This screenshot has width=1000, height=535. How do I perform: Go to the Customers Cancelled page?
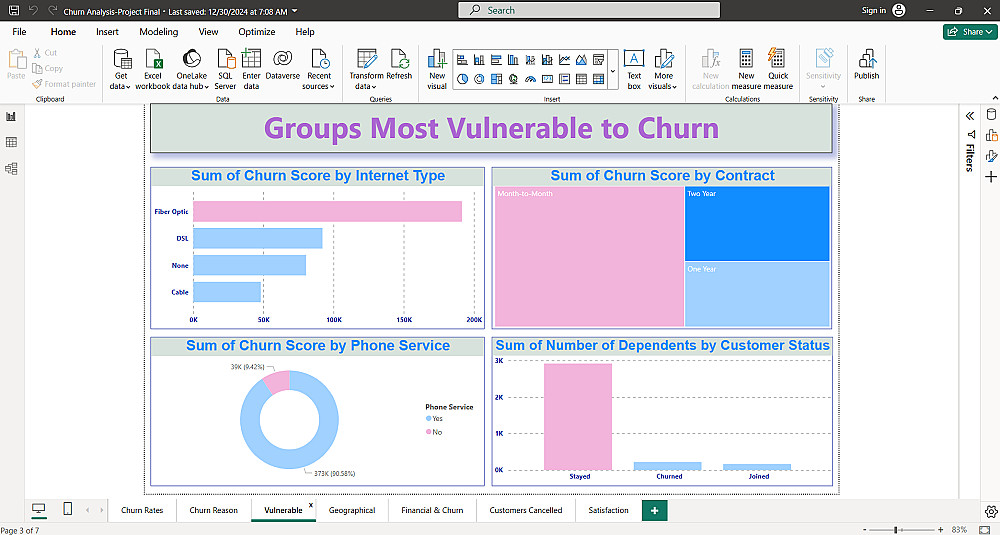point(526,510)
